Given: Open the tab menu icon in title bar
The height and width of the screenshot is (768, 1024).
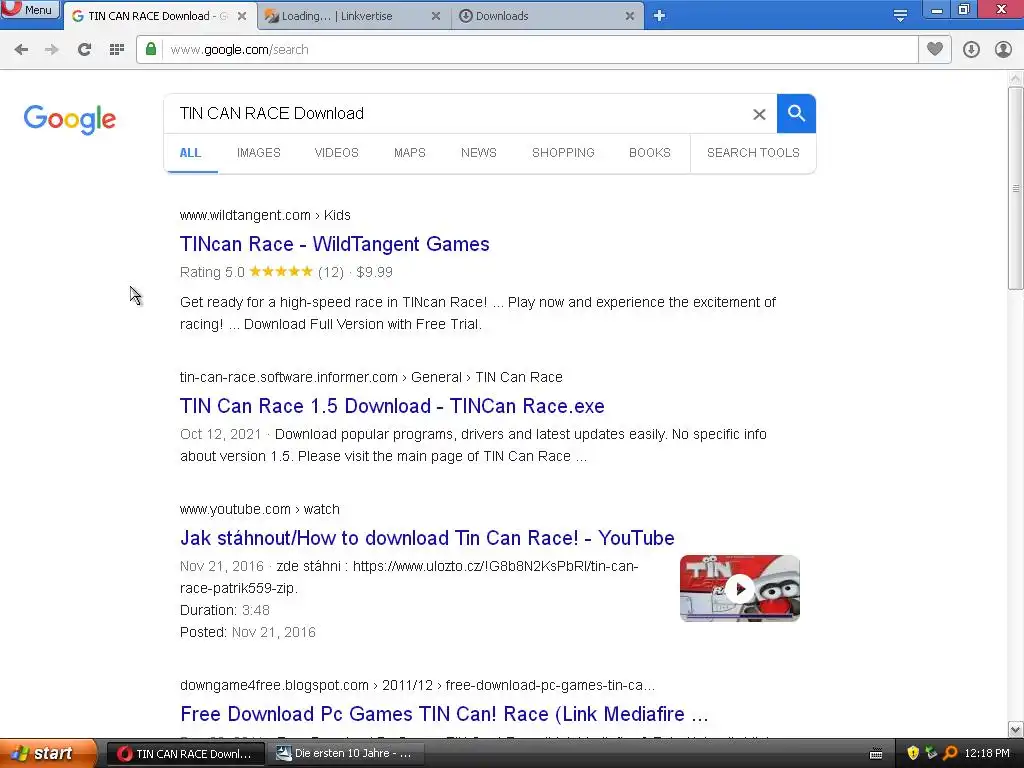Looking at the screenshot, I should (x=900, y=16).
